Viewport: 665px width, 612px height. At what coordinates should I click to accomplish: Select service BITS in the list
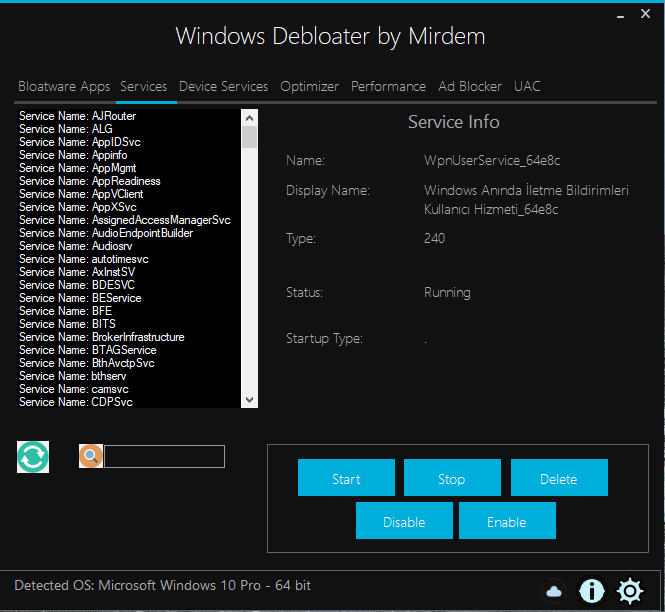[129, 324]
